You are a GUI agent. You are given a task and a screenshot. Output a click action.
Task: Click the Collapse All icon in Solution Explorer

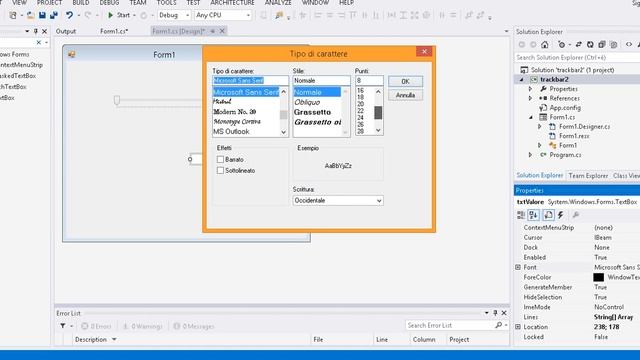click(602, 44)
